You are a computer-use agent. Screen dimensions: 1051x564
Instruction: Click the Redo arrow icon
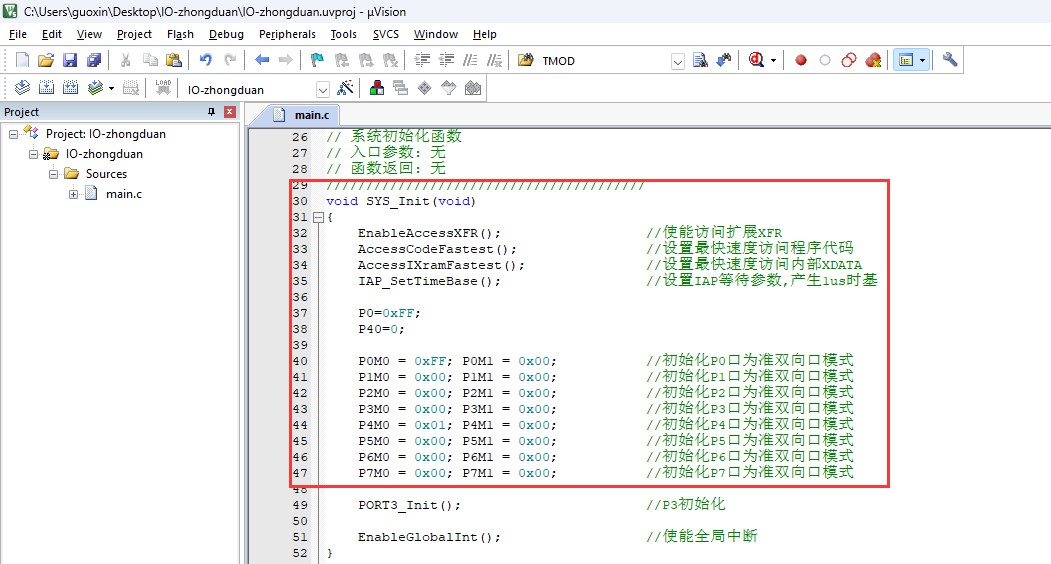[x=230, y=60]
